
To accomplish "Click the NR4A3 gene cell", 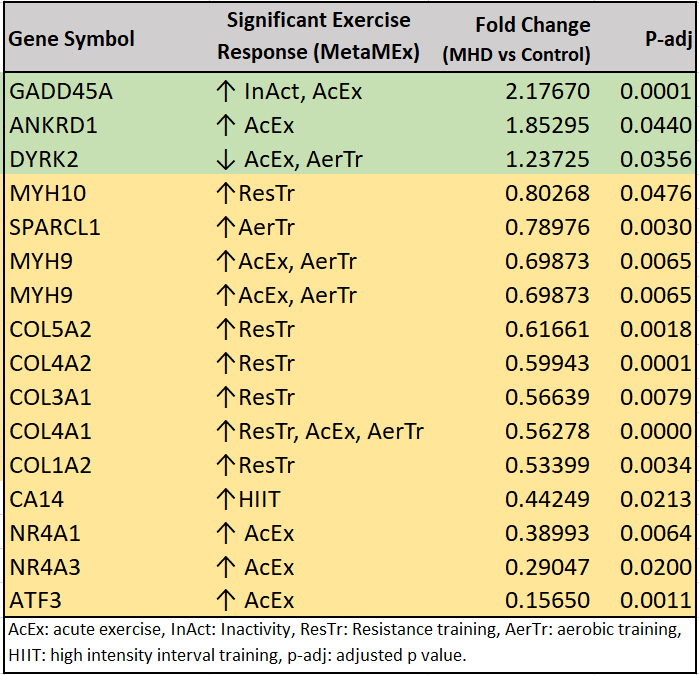I will (44, 568).
